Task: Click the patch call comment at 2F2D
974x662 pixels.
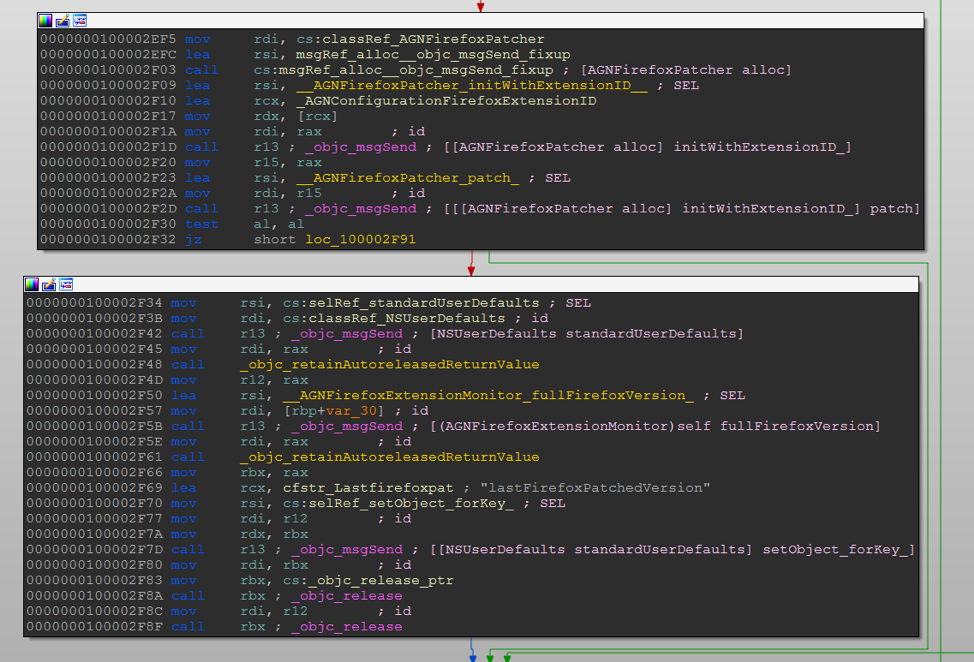Action: [682, 209]
